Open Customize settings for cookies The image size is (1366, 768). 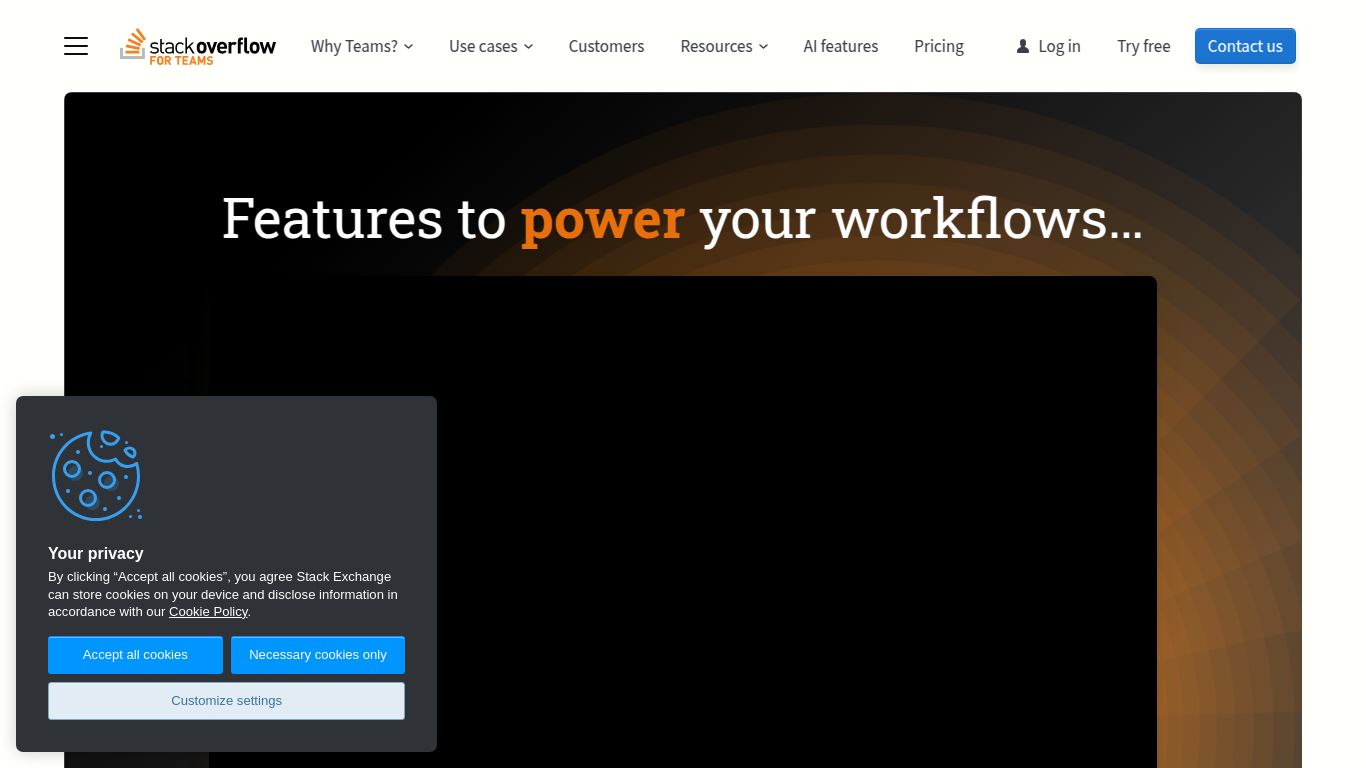click(226, 700)
